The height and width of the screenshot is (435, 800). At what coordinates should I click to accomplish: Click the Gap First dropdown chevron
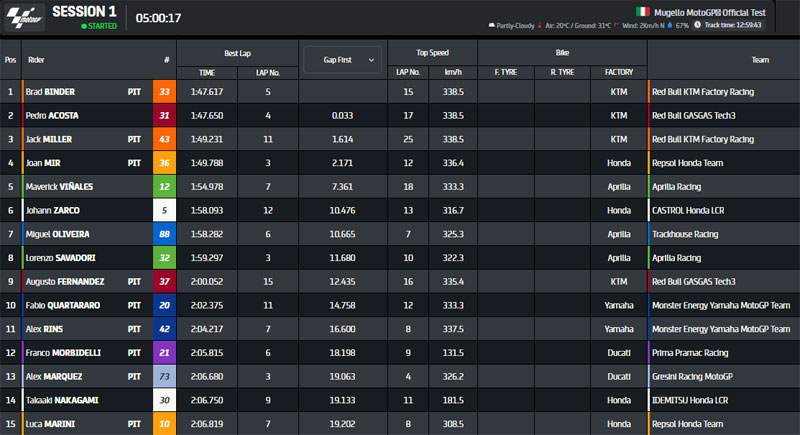pyautogui.click(x=371, y=60)
